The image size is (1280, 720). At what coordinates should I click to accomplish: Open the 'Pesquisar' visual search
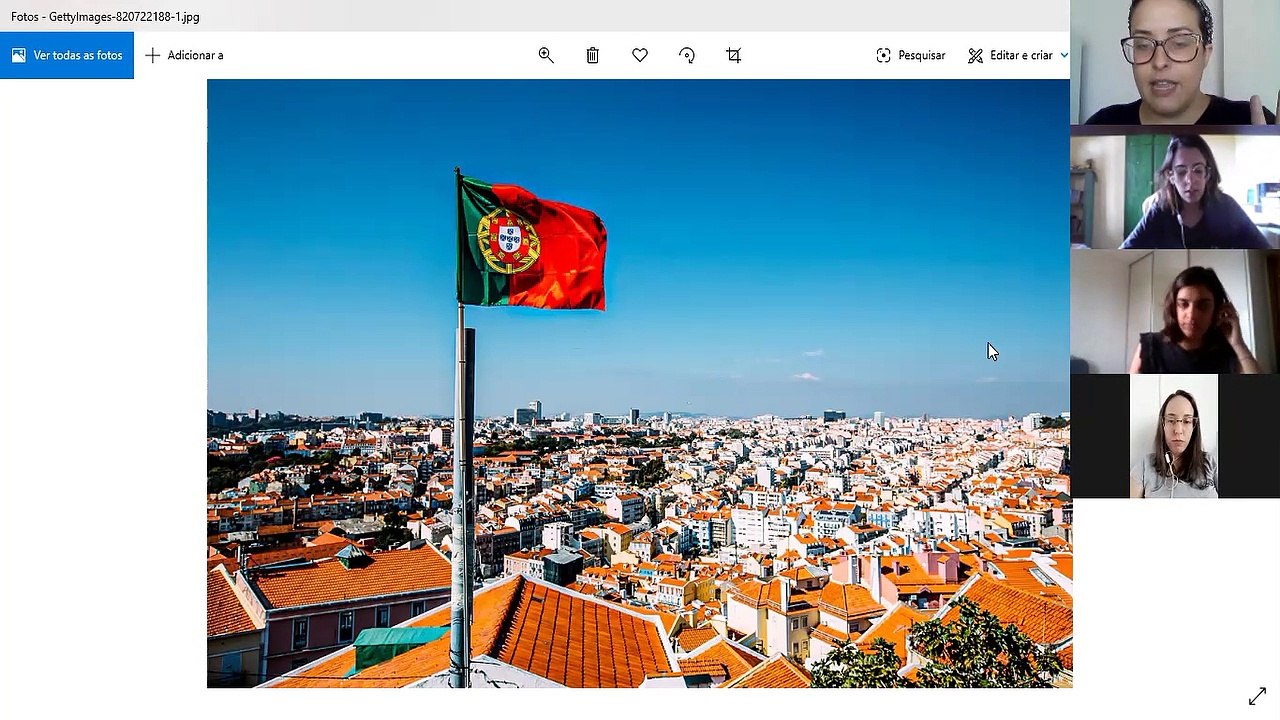(x=910, y=55)
